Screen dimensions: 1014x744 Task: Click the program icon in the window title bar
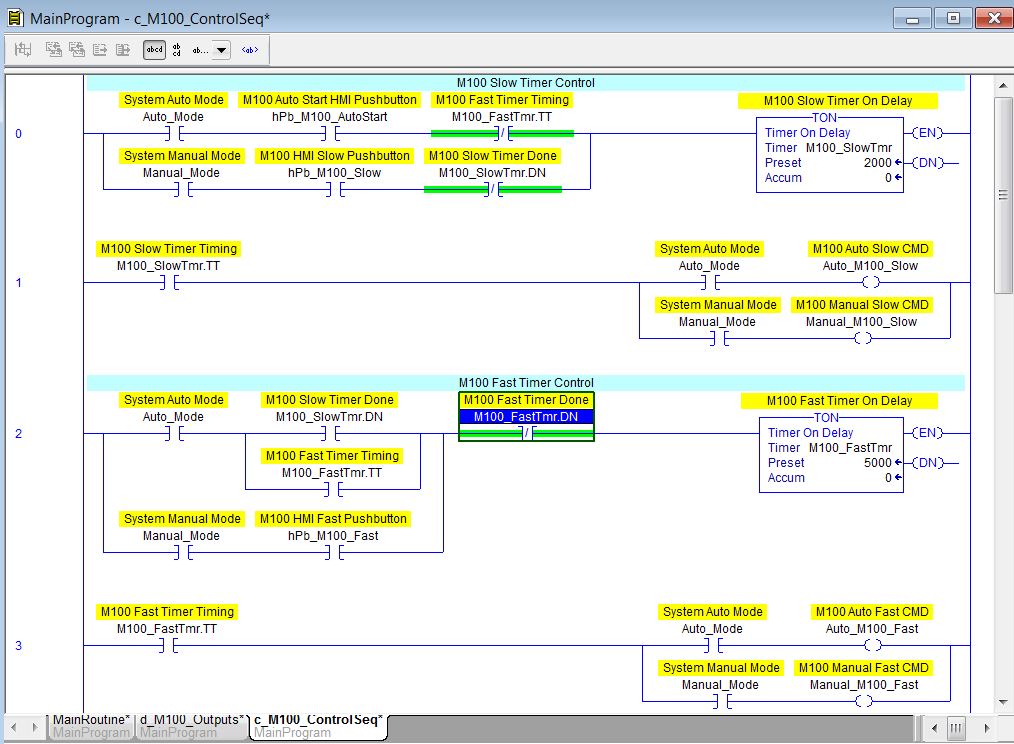click(x=14, y=16)
